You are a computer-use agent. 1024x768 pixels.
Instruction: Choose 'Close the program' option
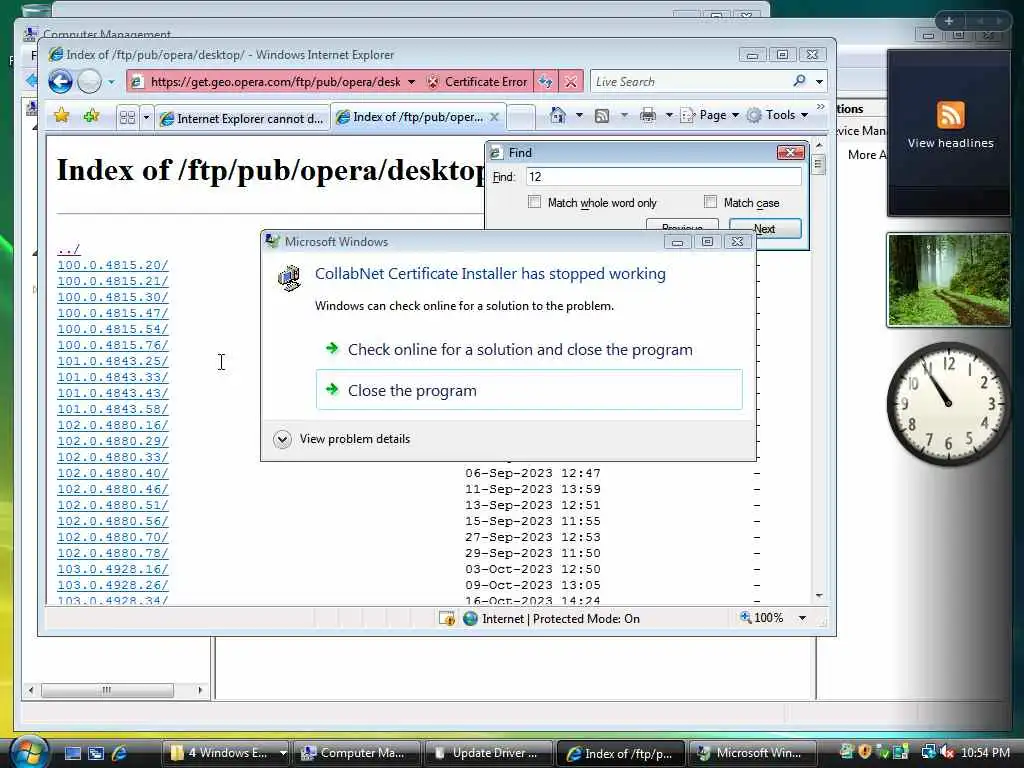tap(529, 390)
